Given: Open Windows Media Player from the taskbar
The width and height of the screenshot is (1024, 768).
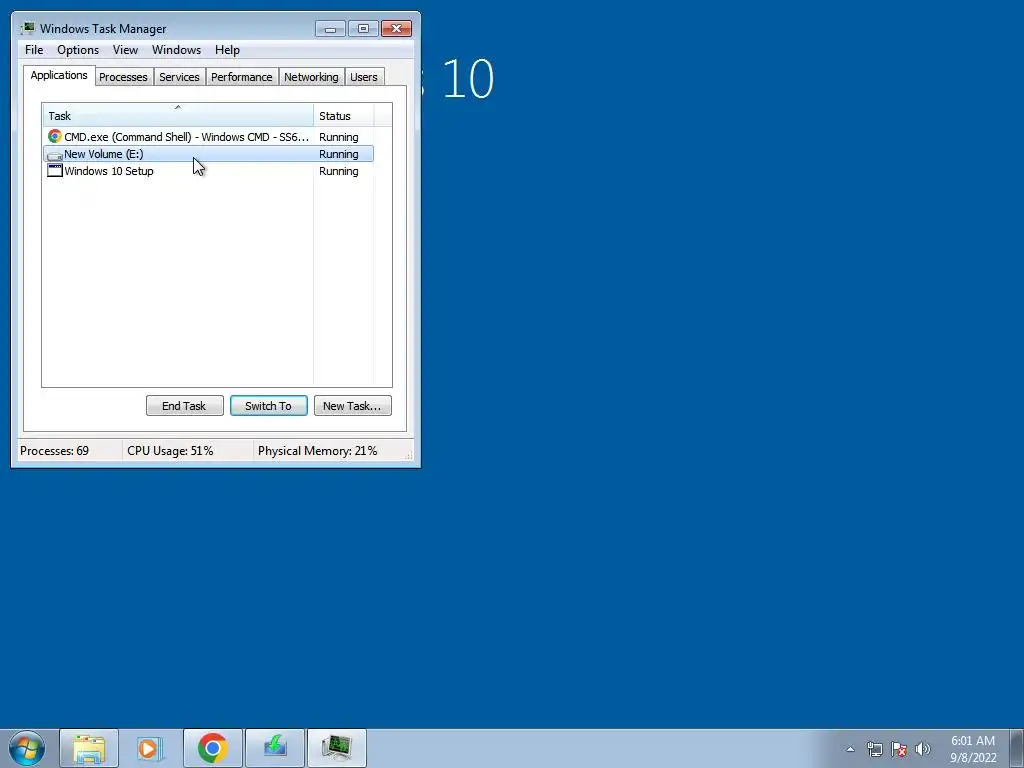Looking at the screenshot, I should point(150,748).
